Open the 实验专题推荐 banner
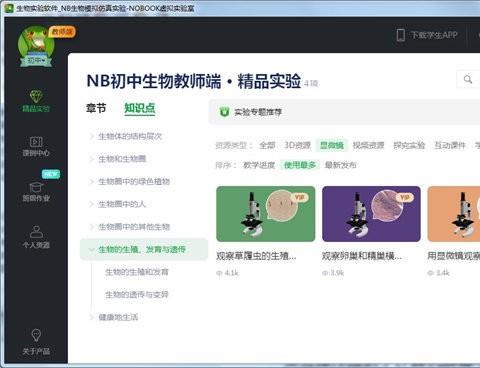480x368 pixels. pyautogui.click(x=345, y=112)
